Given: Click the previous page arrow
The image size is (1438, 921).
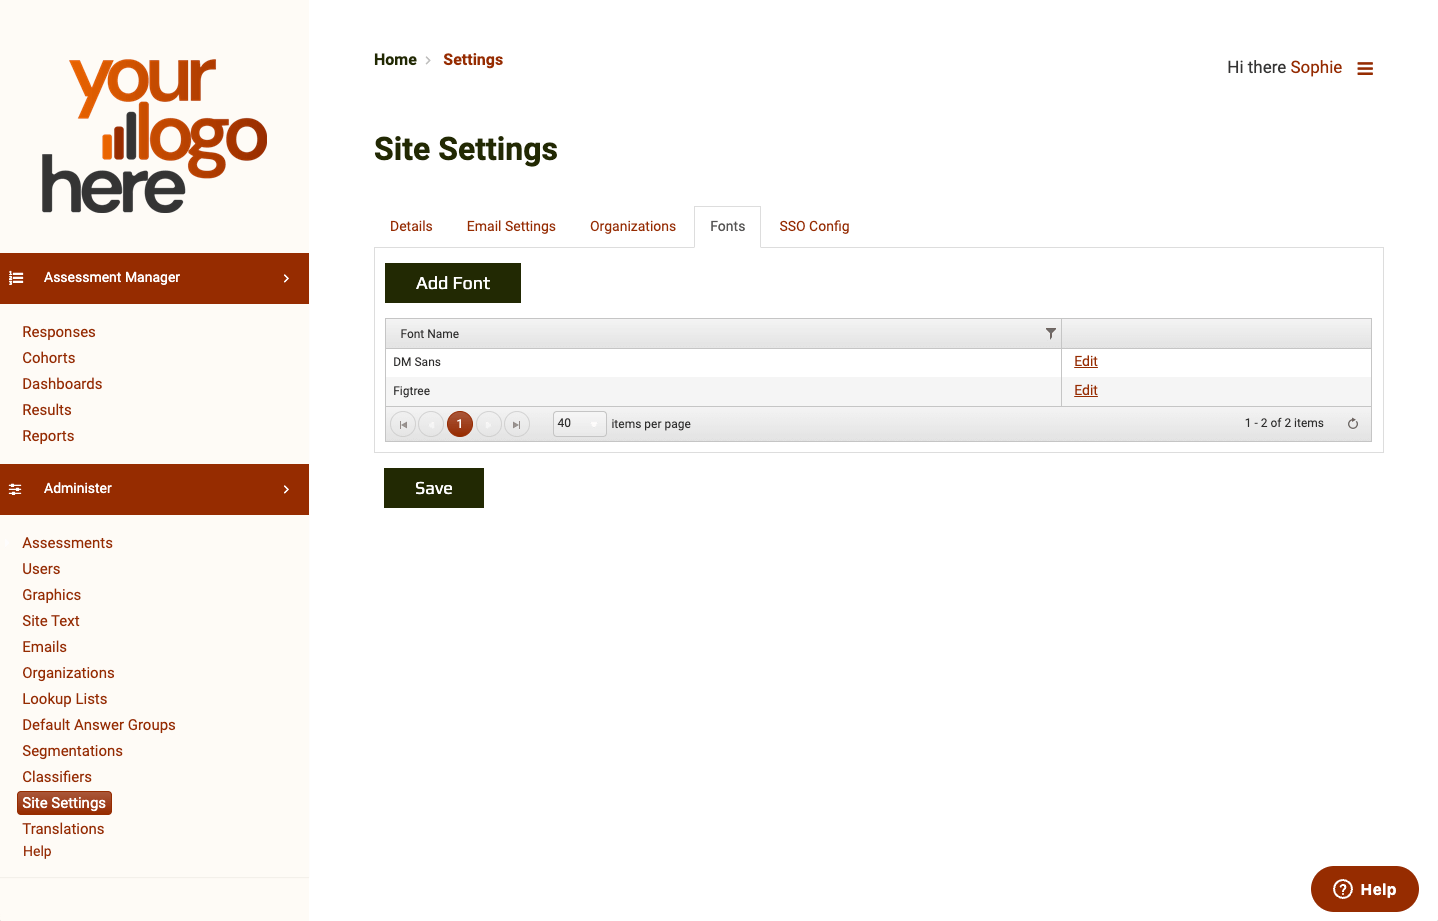Looking at the screenshot, I should pyautogui.click(x=431, y=423).
